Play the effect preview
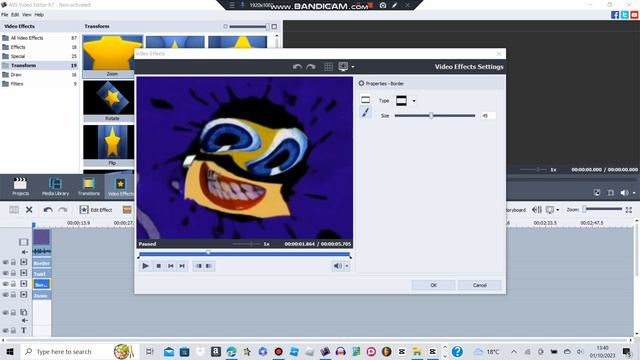 point(145,266)
